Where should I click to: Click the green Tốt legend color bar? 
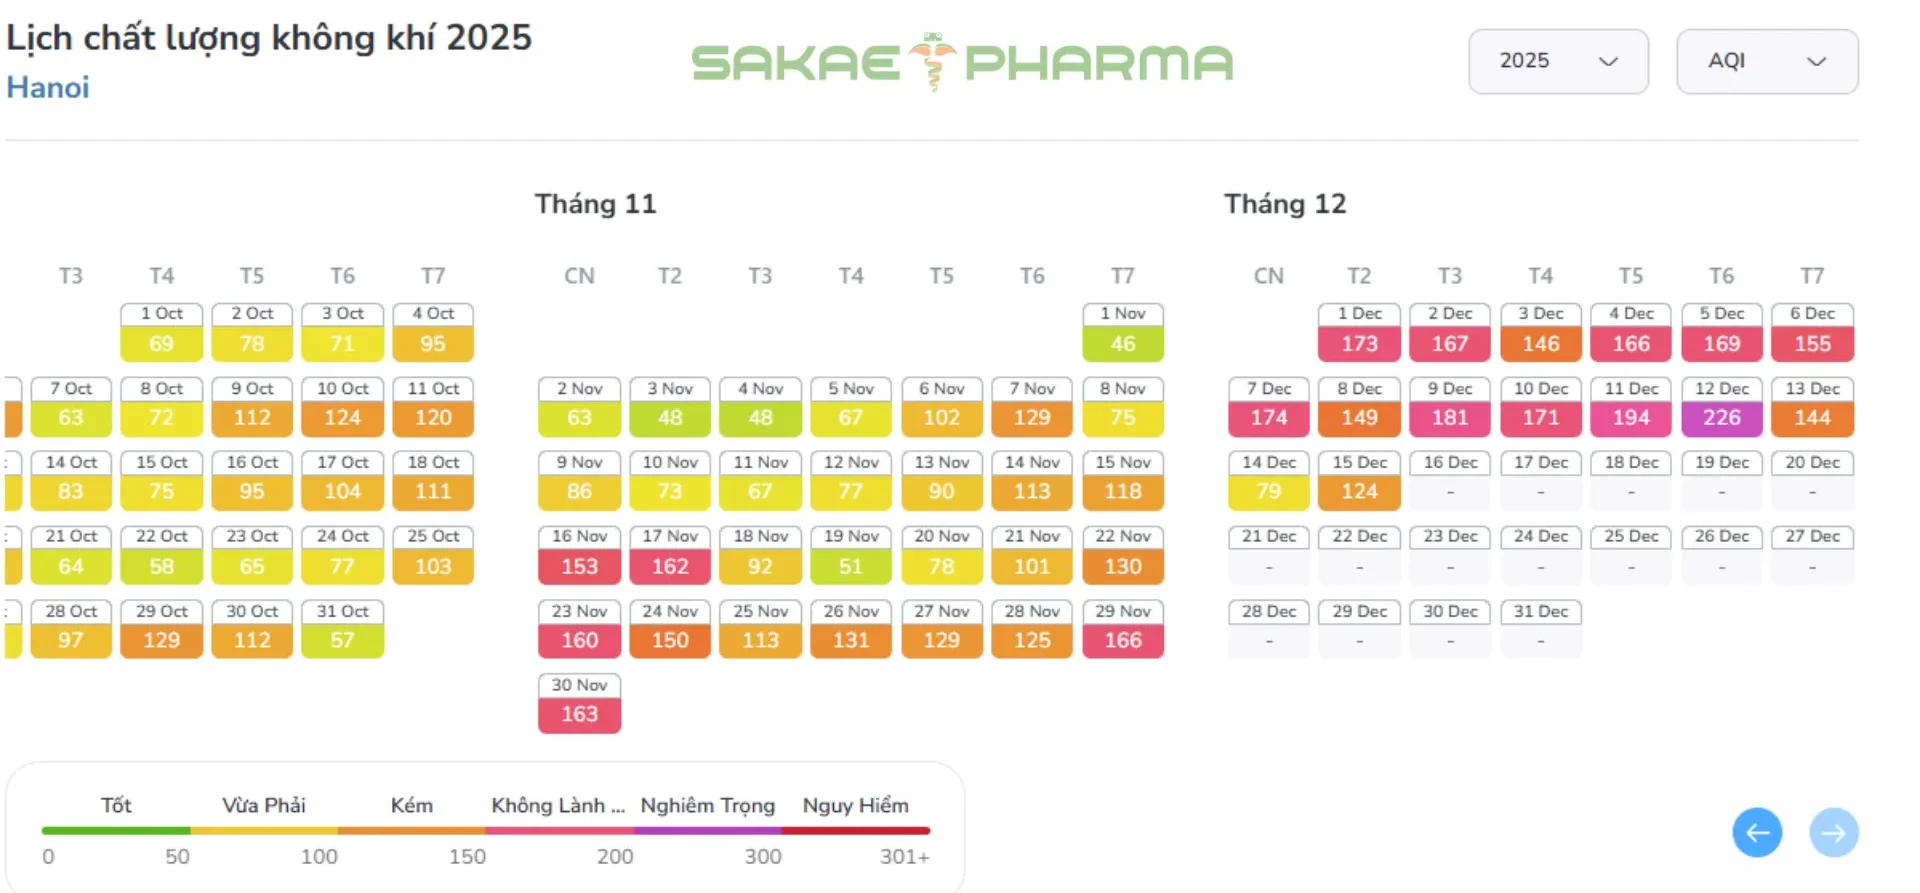pos(116,830)
